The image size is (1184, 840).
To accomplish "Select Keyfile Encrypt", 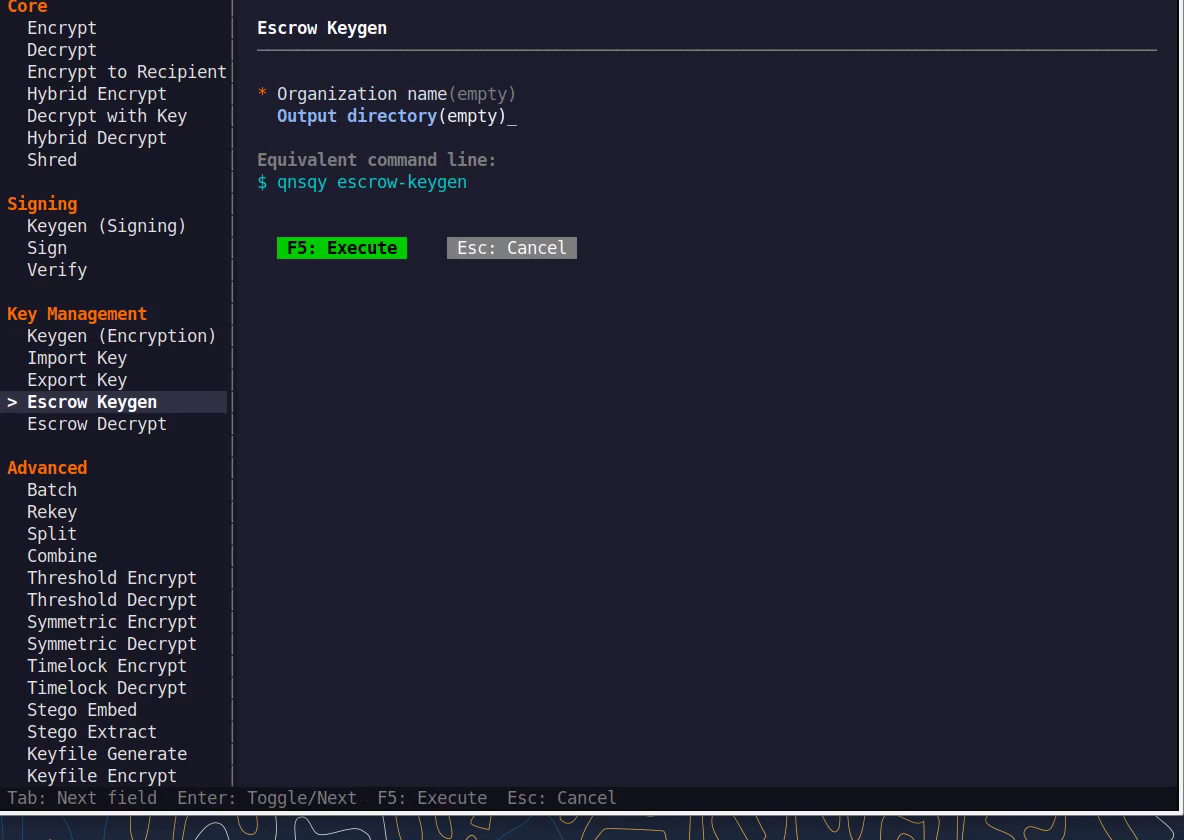I will (102, 775).
